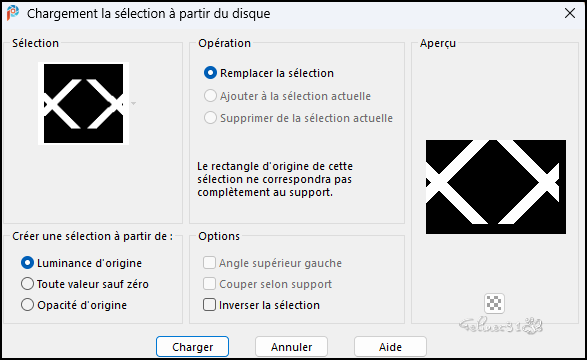The image size is (587, 360).
Task: Close the Chargement la sélection dialog
Action: click(570, 13)
